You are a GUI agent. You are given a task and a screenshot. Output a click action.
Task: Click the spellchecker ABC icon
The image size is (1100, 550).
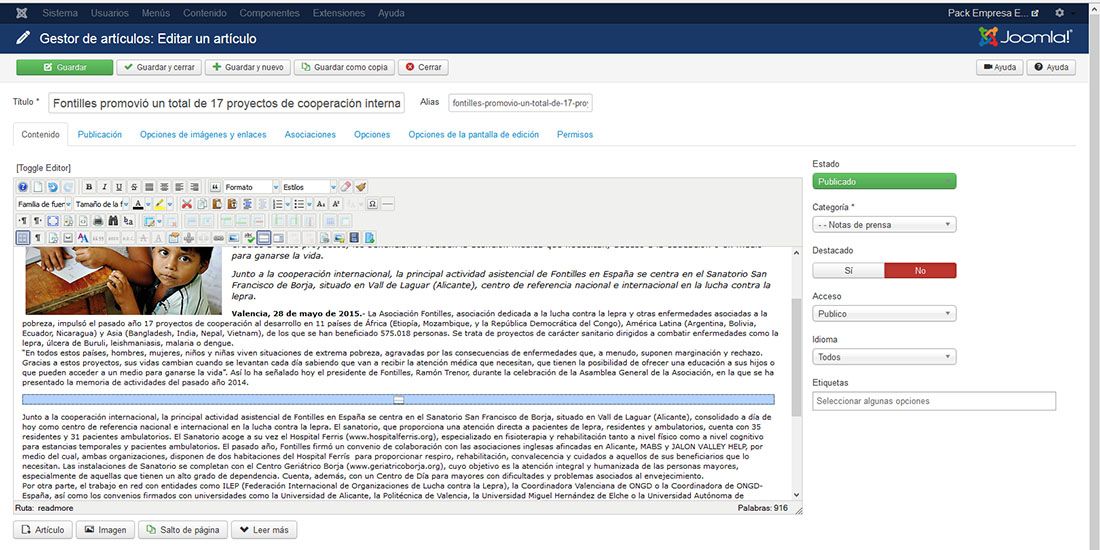[249, 238]
